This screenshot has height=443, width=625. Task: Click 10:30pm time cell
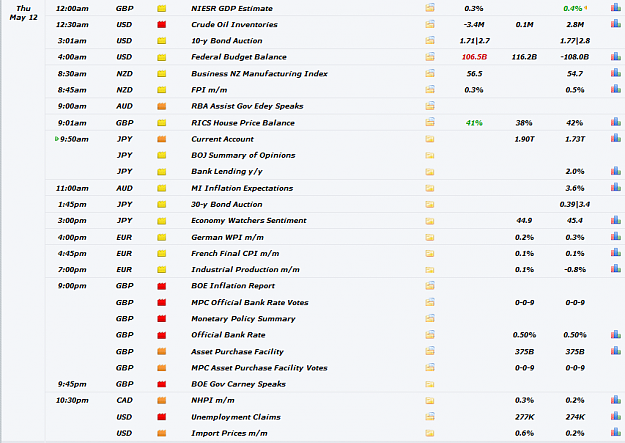coord(72,400)
